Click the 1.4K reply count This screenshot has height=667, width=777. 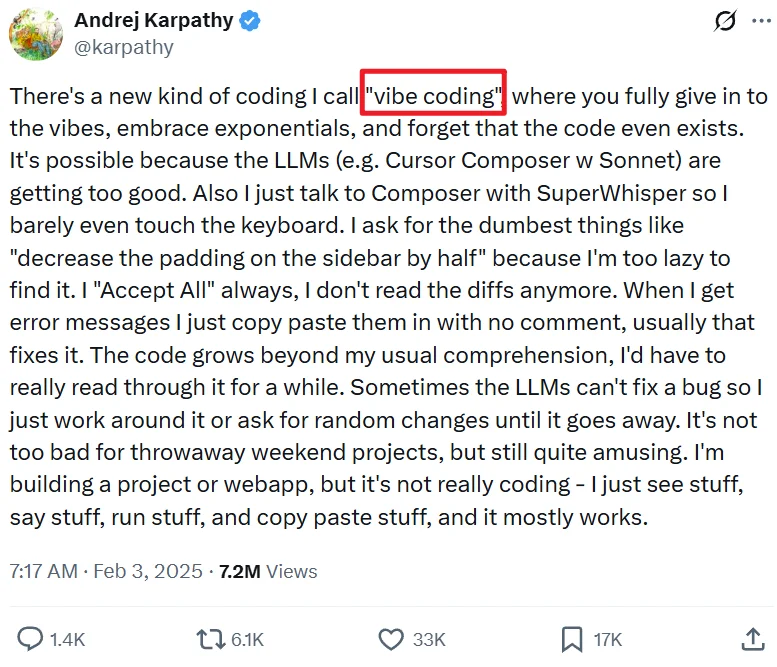pos(68,640)
